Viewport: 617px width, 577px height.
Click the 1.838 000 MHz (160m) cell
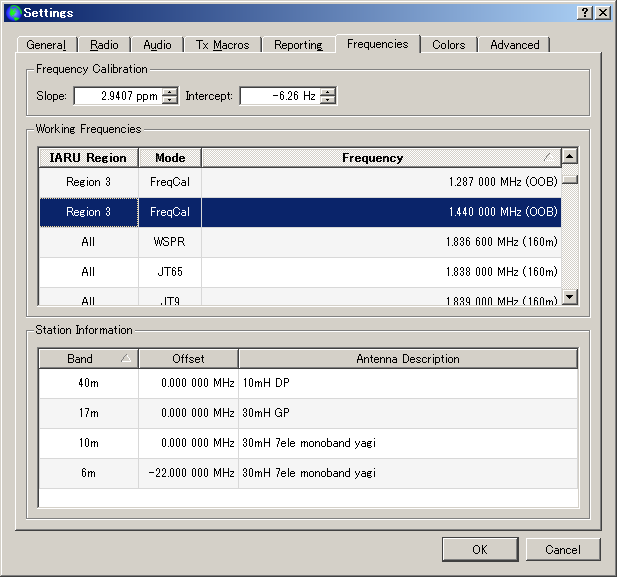[x=381, y=272]
